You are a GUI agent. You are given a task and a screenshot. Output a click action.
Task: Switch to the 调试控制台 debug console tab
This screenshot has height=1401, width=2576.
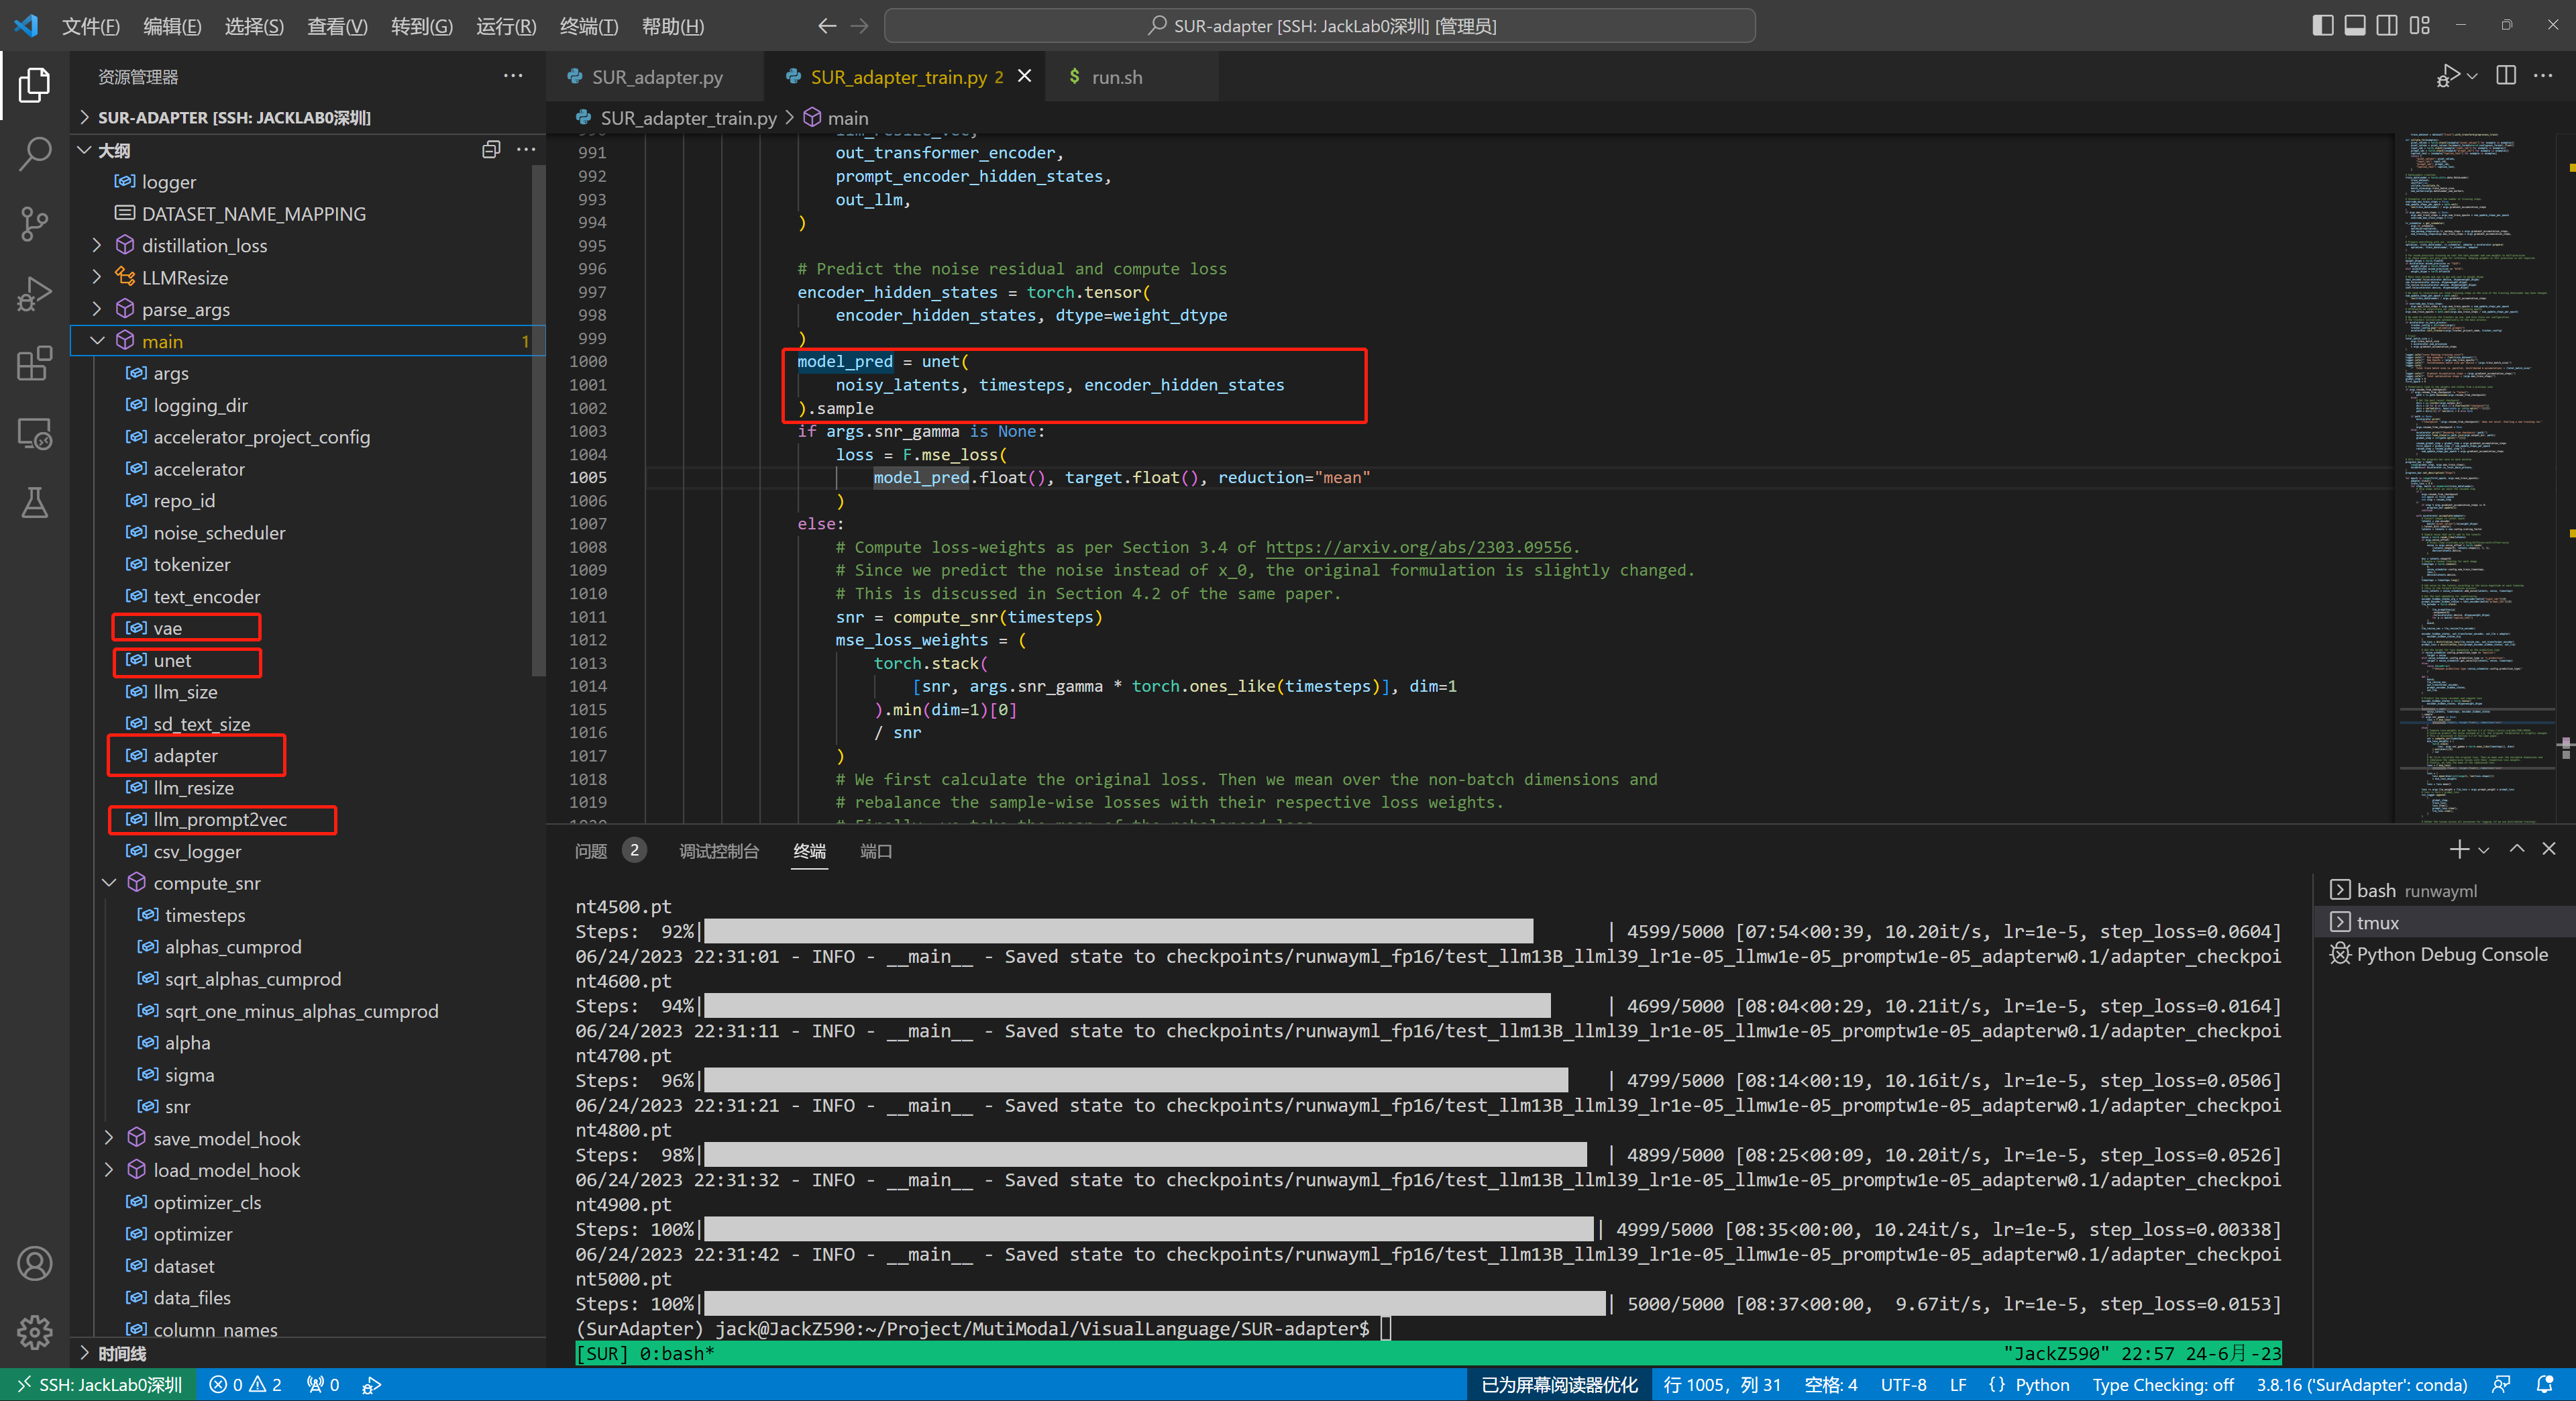tap(719, 851)
